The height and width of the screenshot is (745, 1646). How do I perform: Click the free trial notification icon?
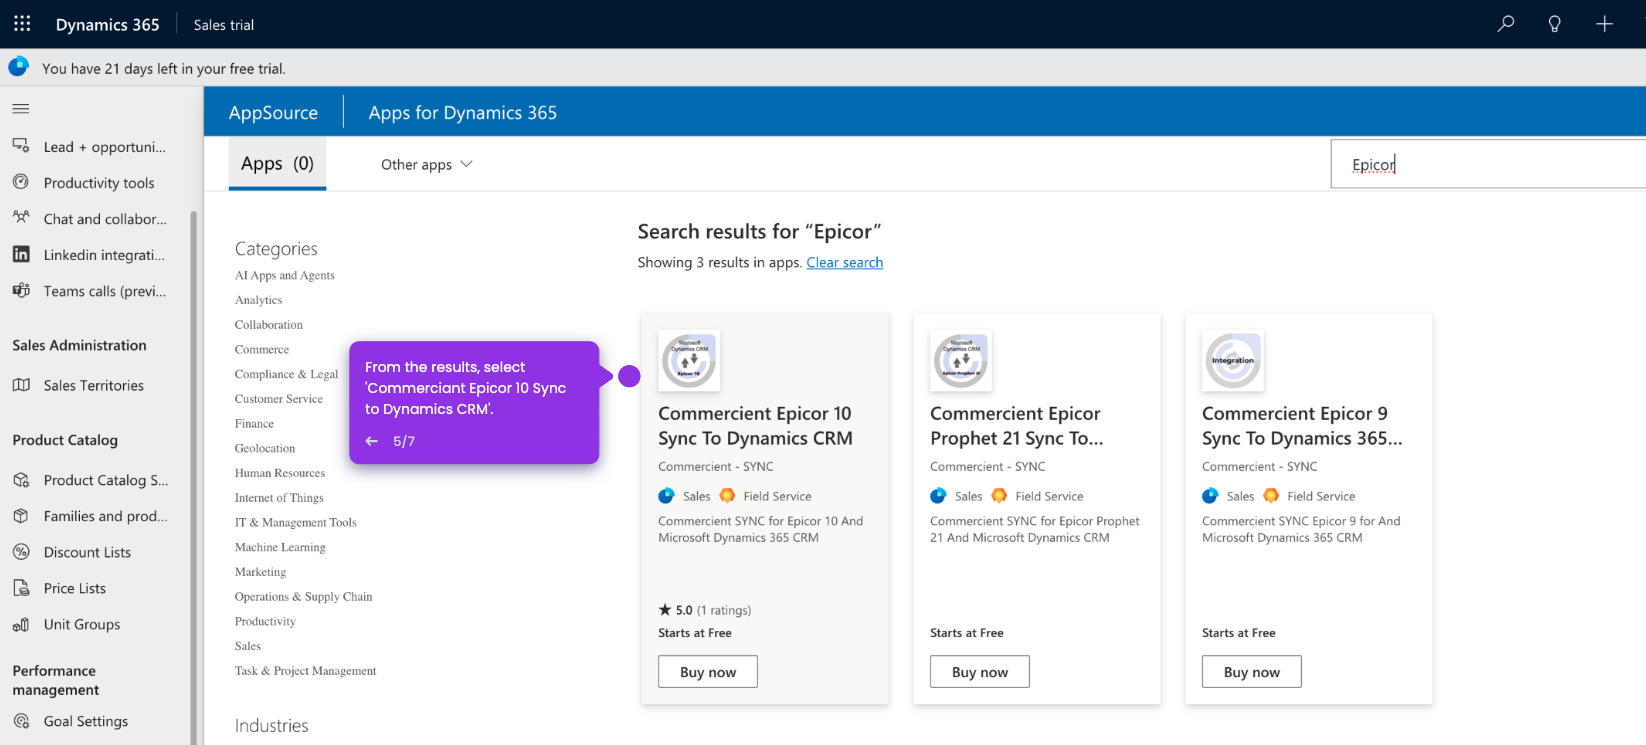(18, 67)
